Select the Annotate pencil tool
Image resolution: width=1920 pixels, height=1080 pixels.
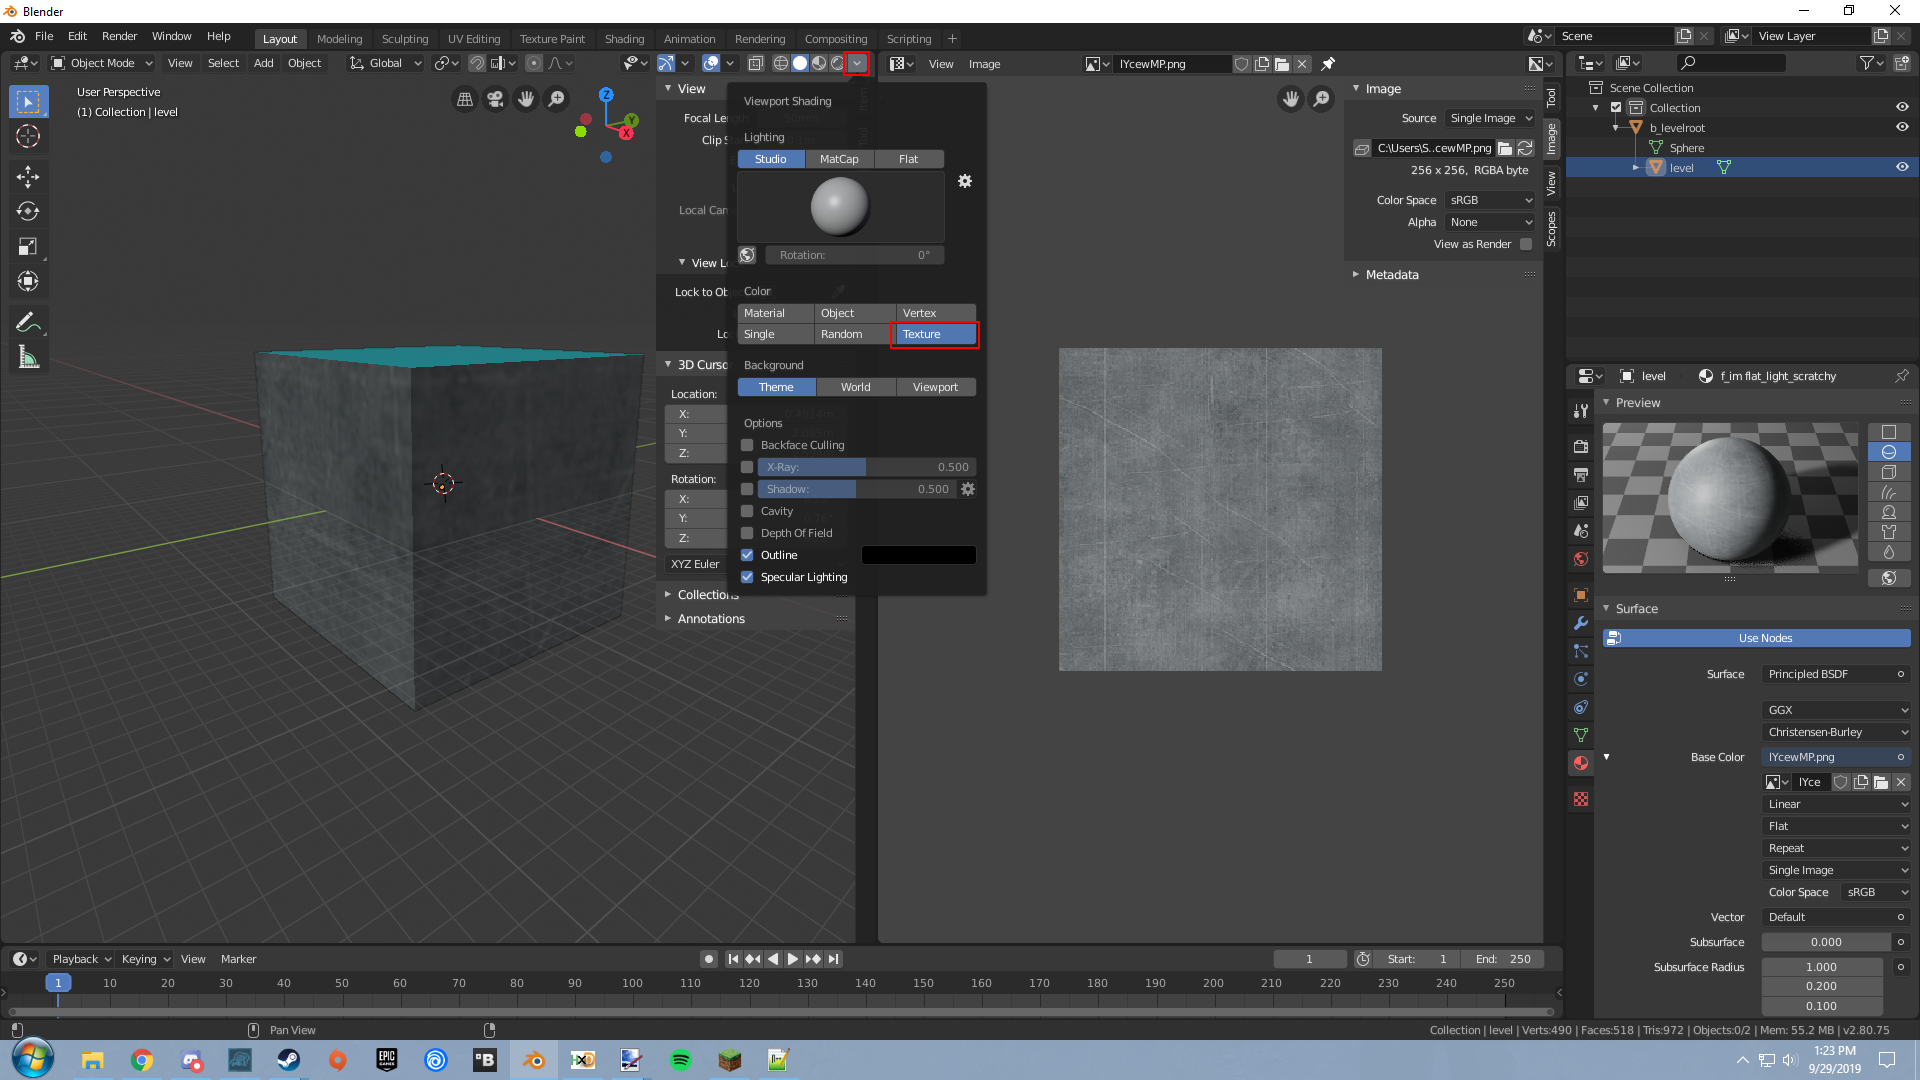(28, 322)
